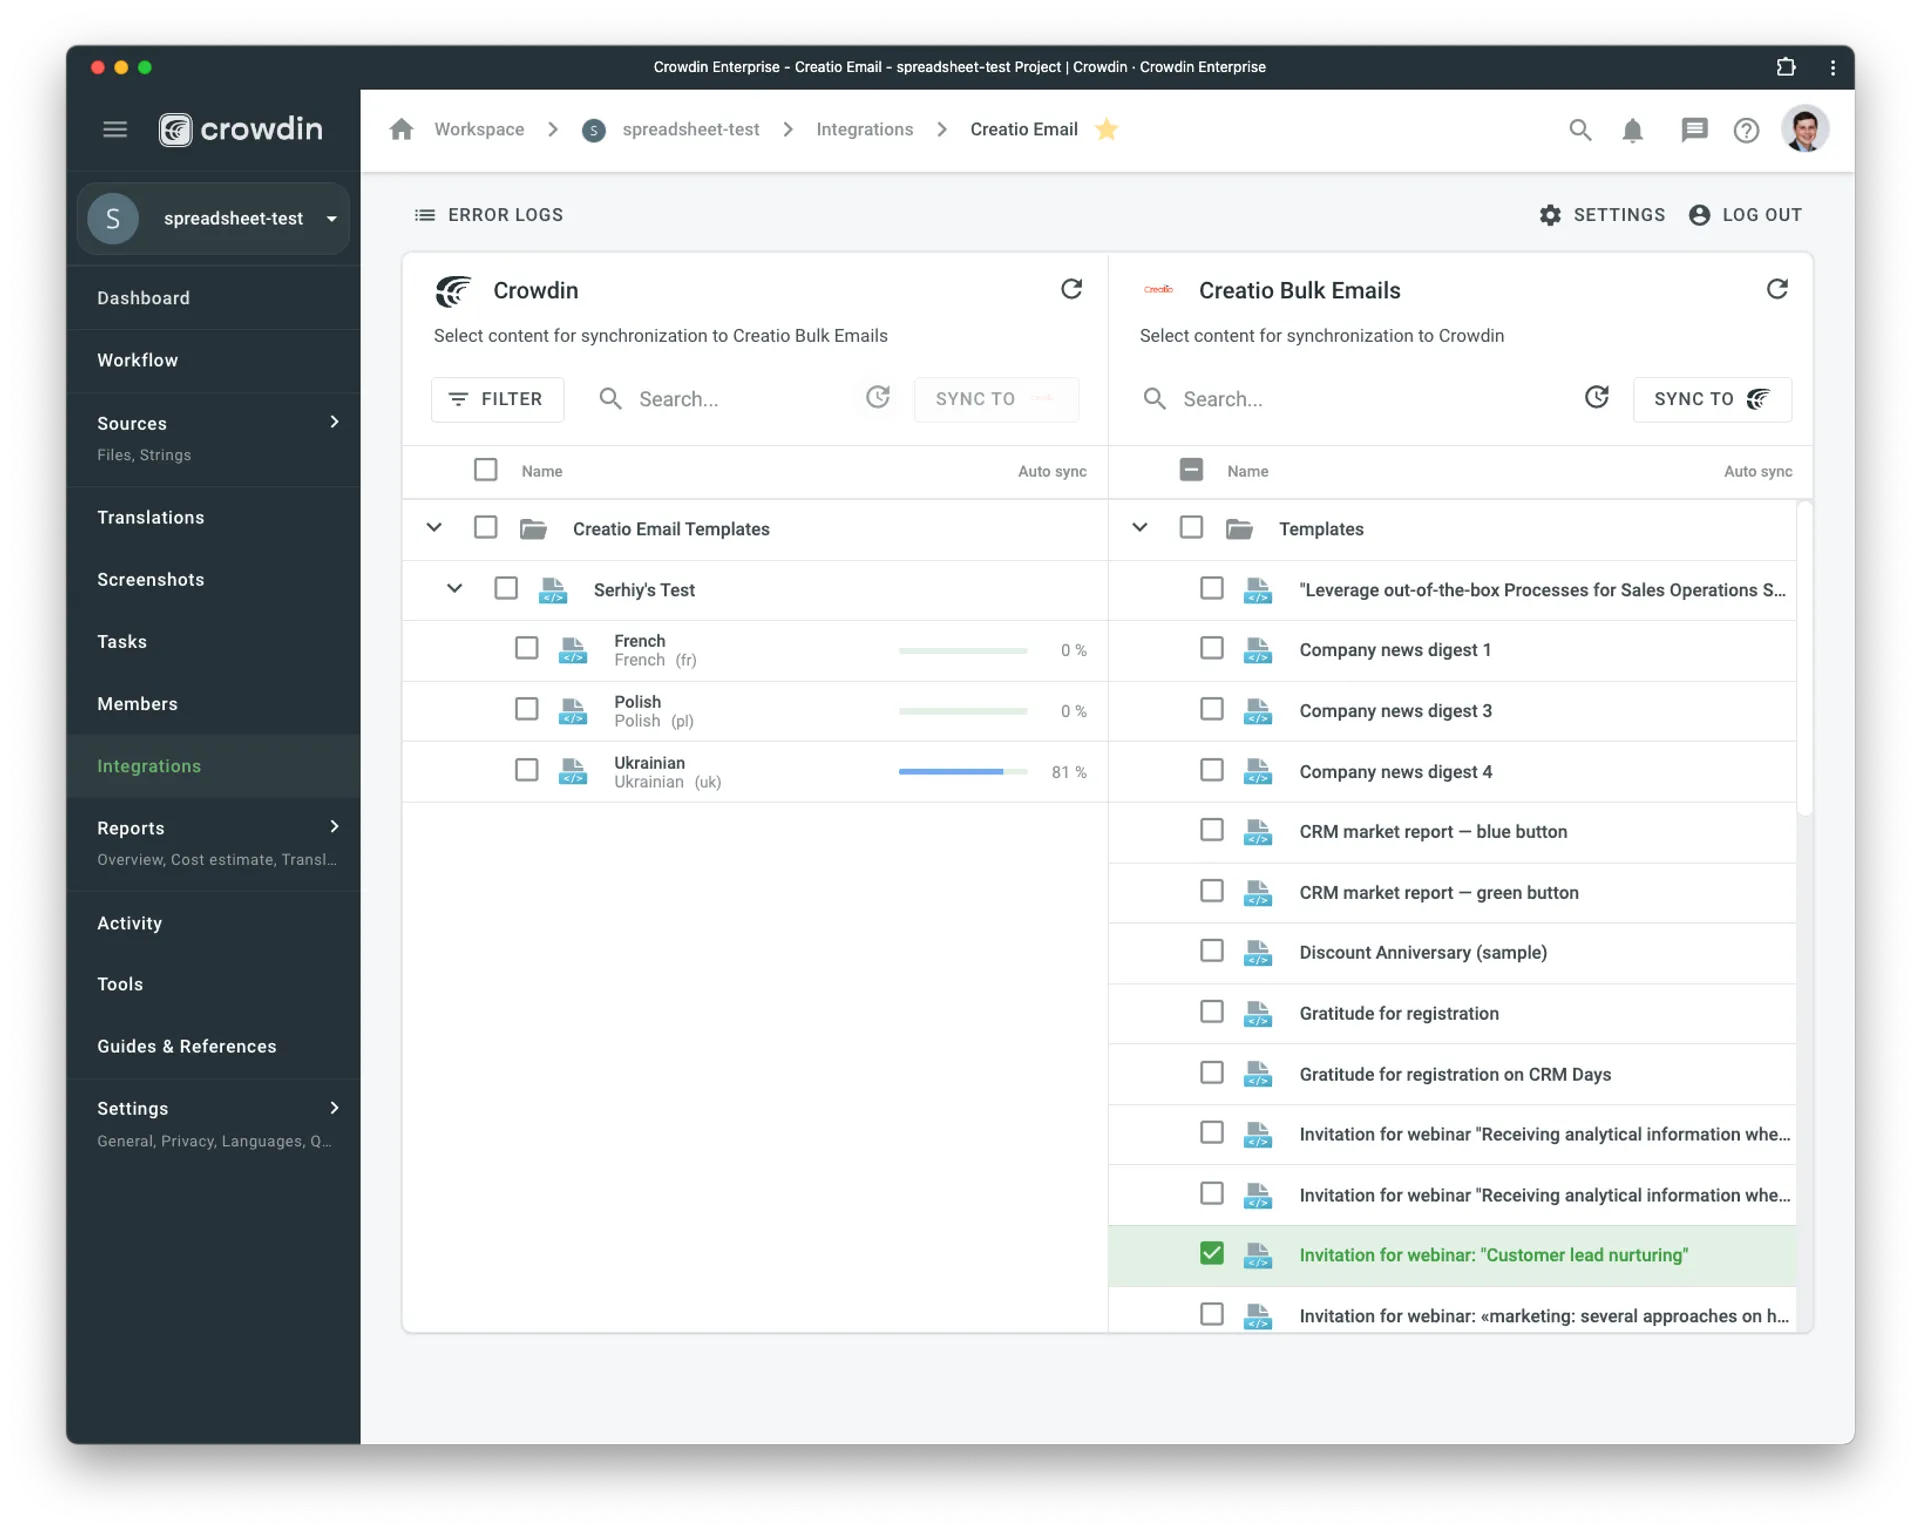Enable checkbox for Serhiy's Test folder
The height and width of the screenshot is (1531, 1920).
click(508, 589)
